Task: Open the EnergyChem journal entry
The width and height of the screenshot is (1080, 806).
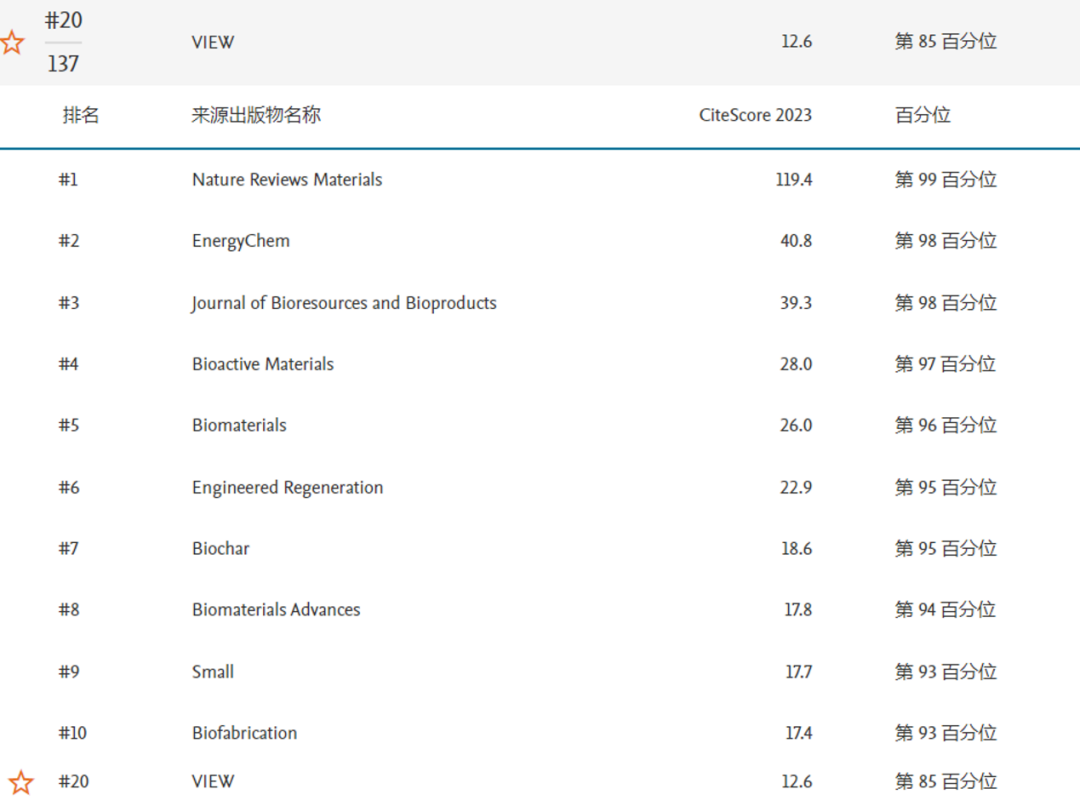Action: tap(241, 241)
